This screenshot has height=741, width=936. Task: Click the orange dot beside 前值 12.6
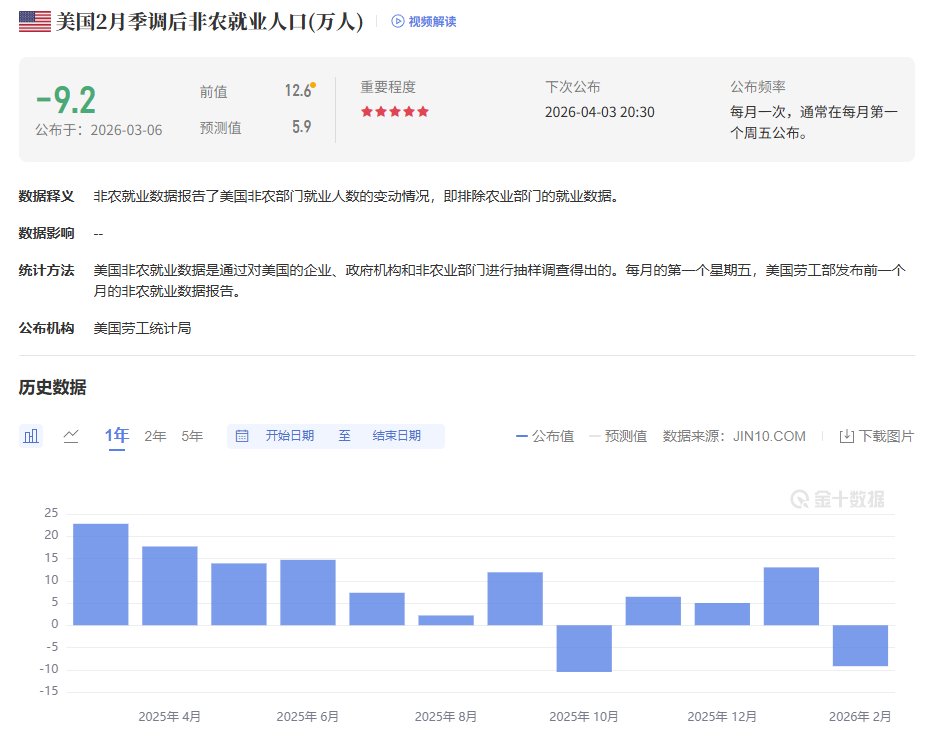point(313,85)
